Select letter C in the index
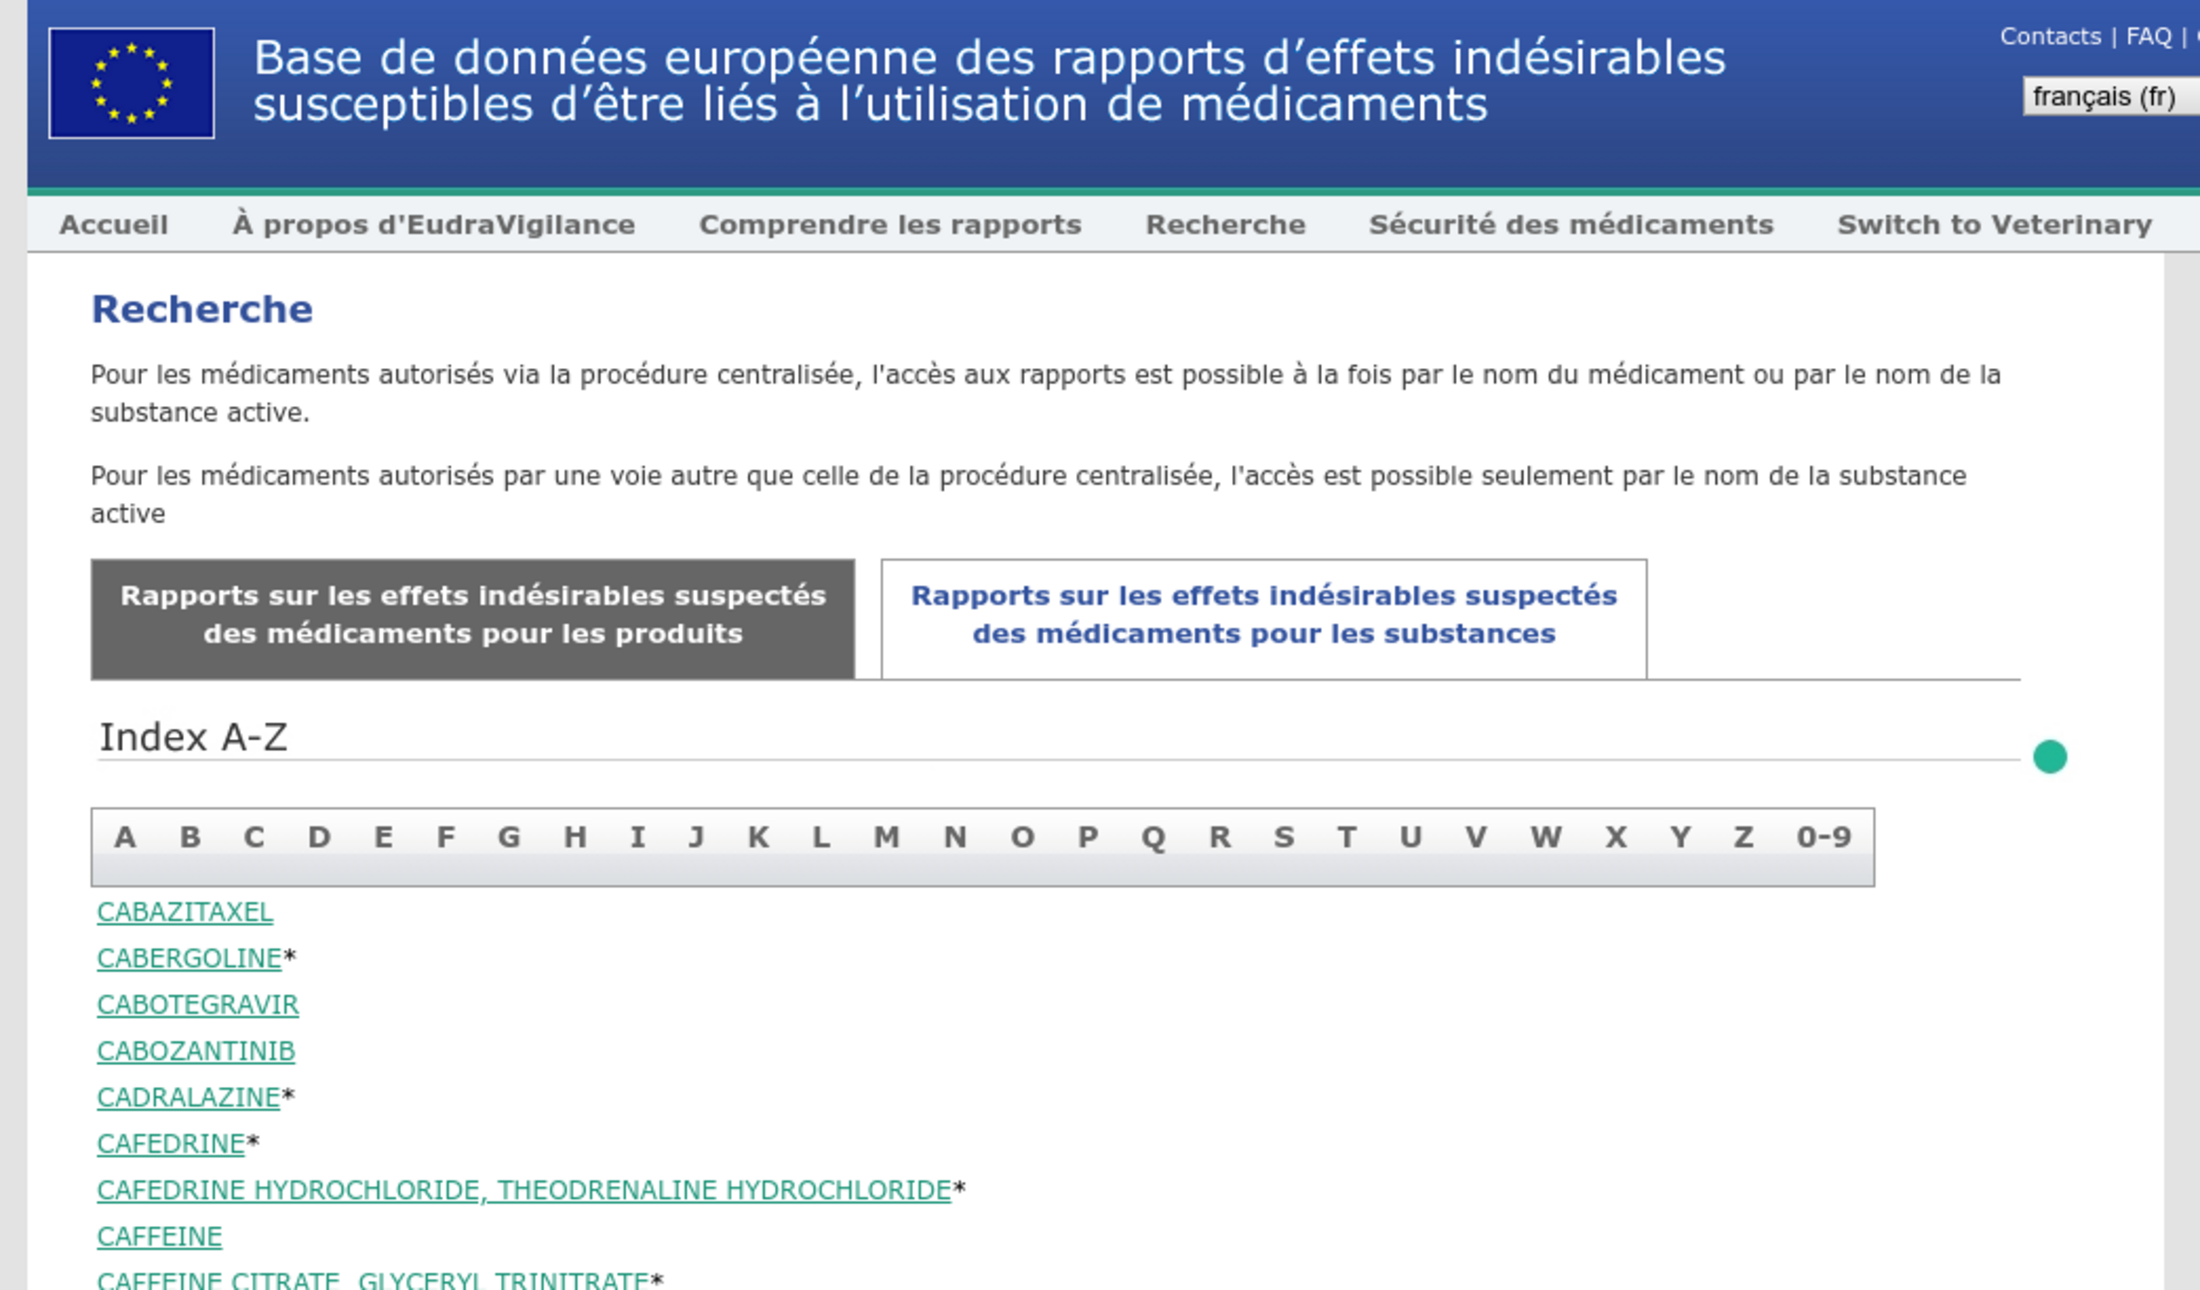The image size is (2200, 1290). coord(254,837)
